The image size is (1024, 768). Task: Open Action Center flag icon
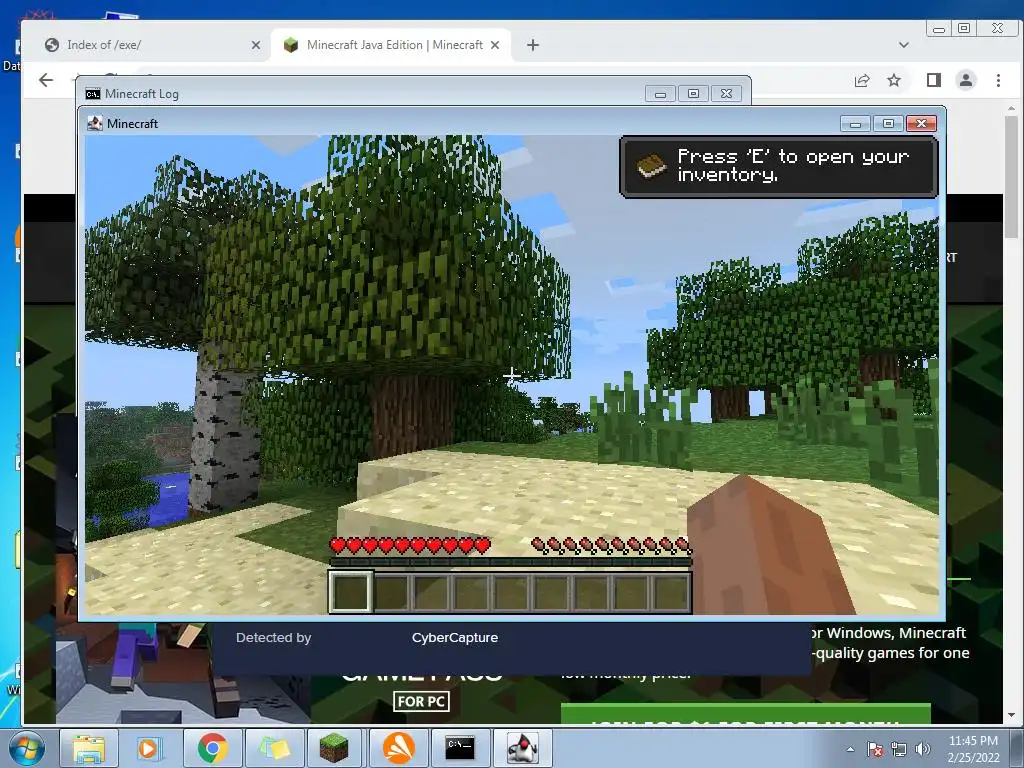tap(875, 749)
